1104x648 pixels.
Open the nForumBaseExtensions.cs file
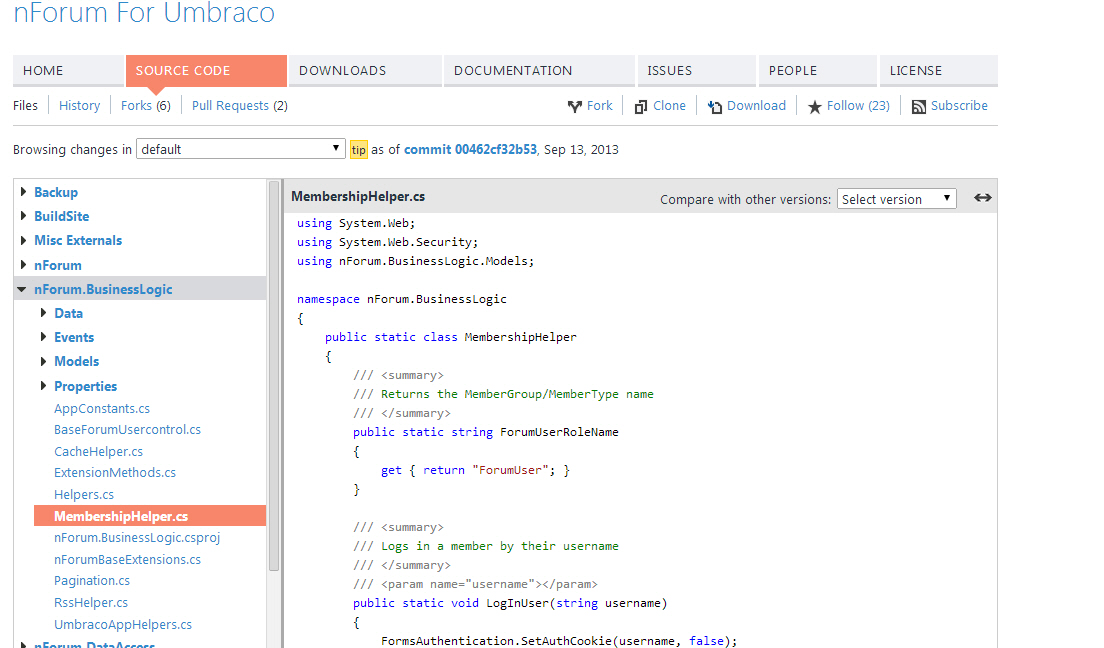[x=127, y=559]
